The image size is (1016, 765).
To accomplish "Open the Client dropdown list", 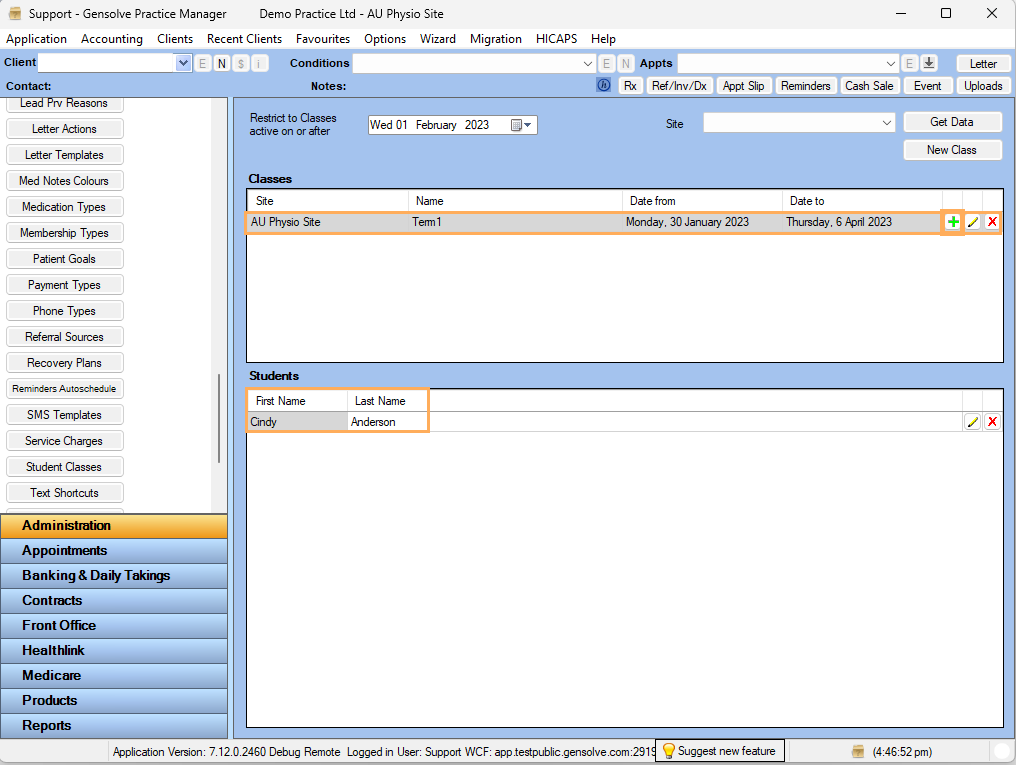I will coord(183,63).
